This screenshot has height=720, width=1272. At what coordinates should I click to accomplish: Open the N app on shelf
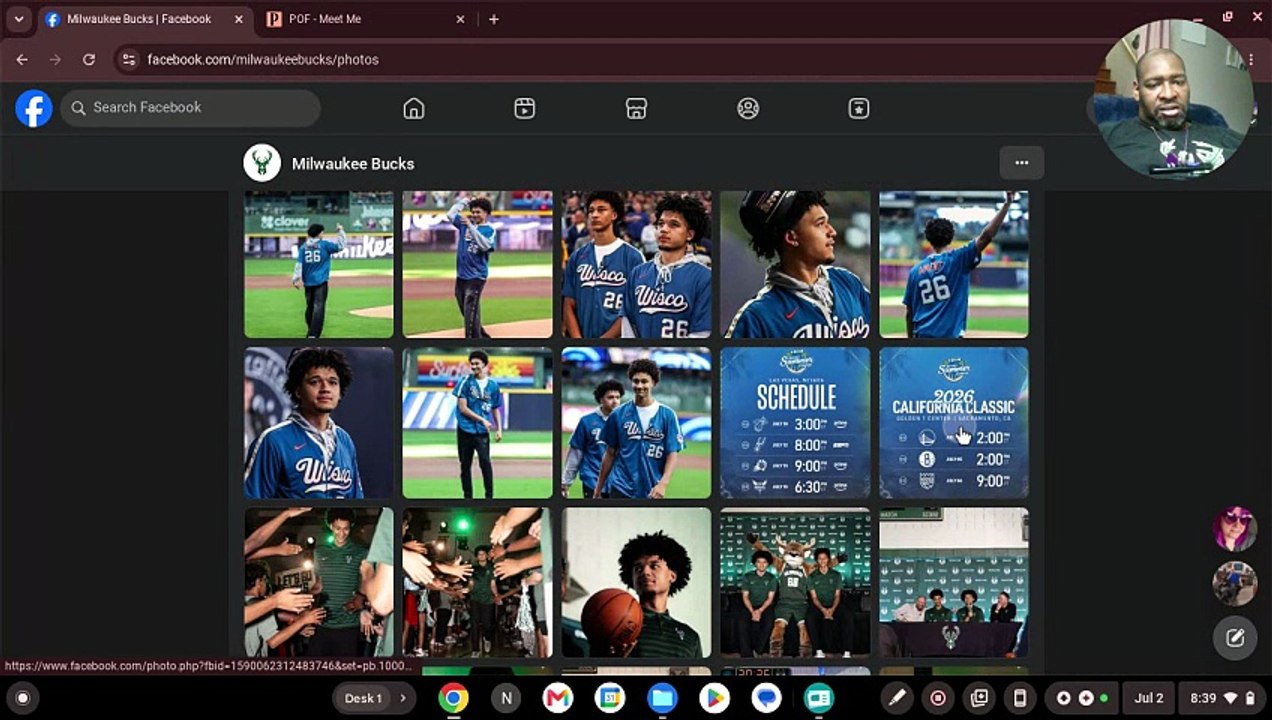506,698
